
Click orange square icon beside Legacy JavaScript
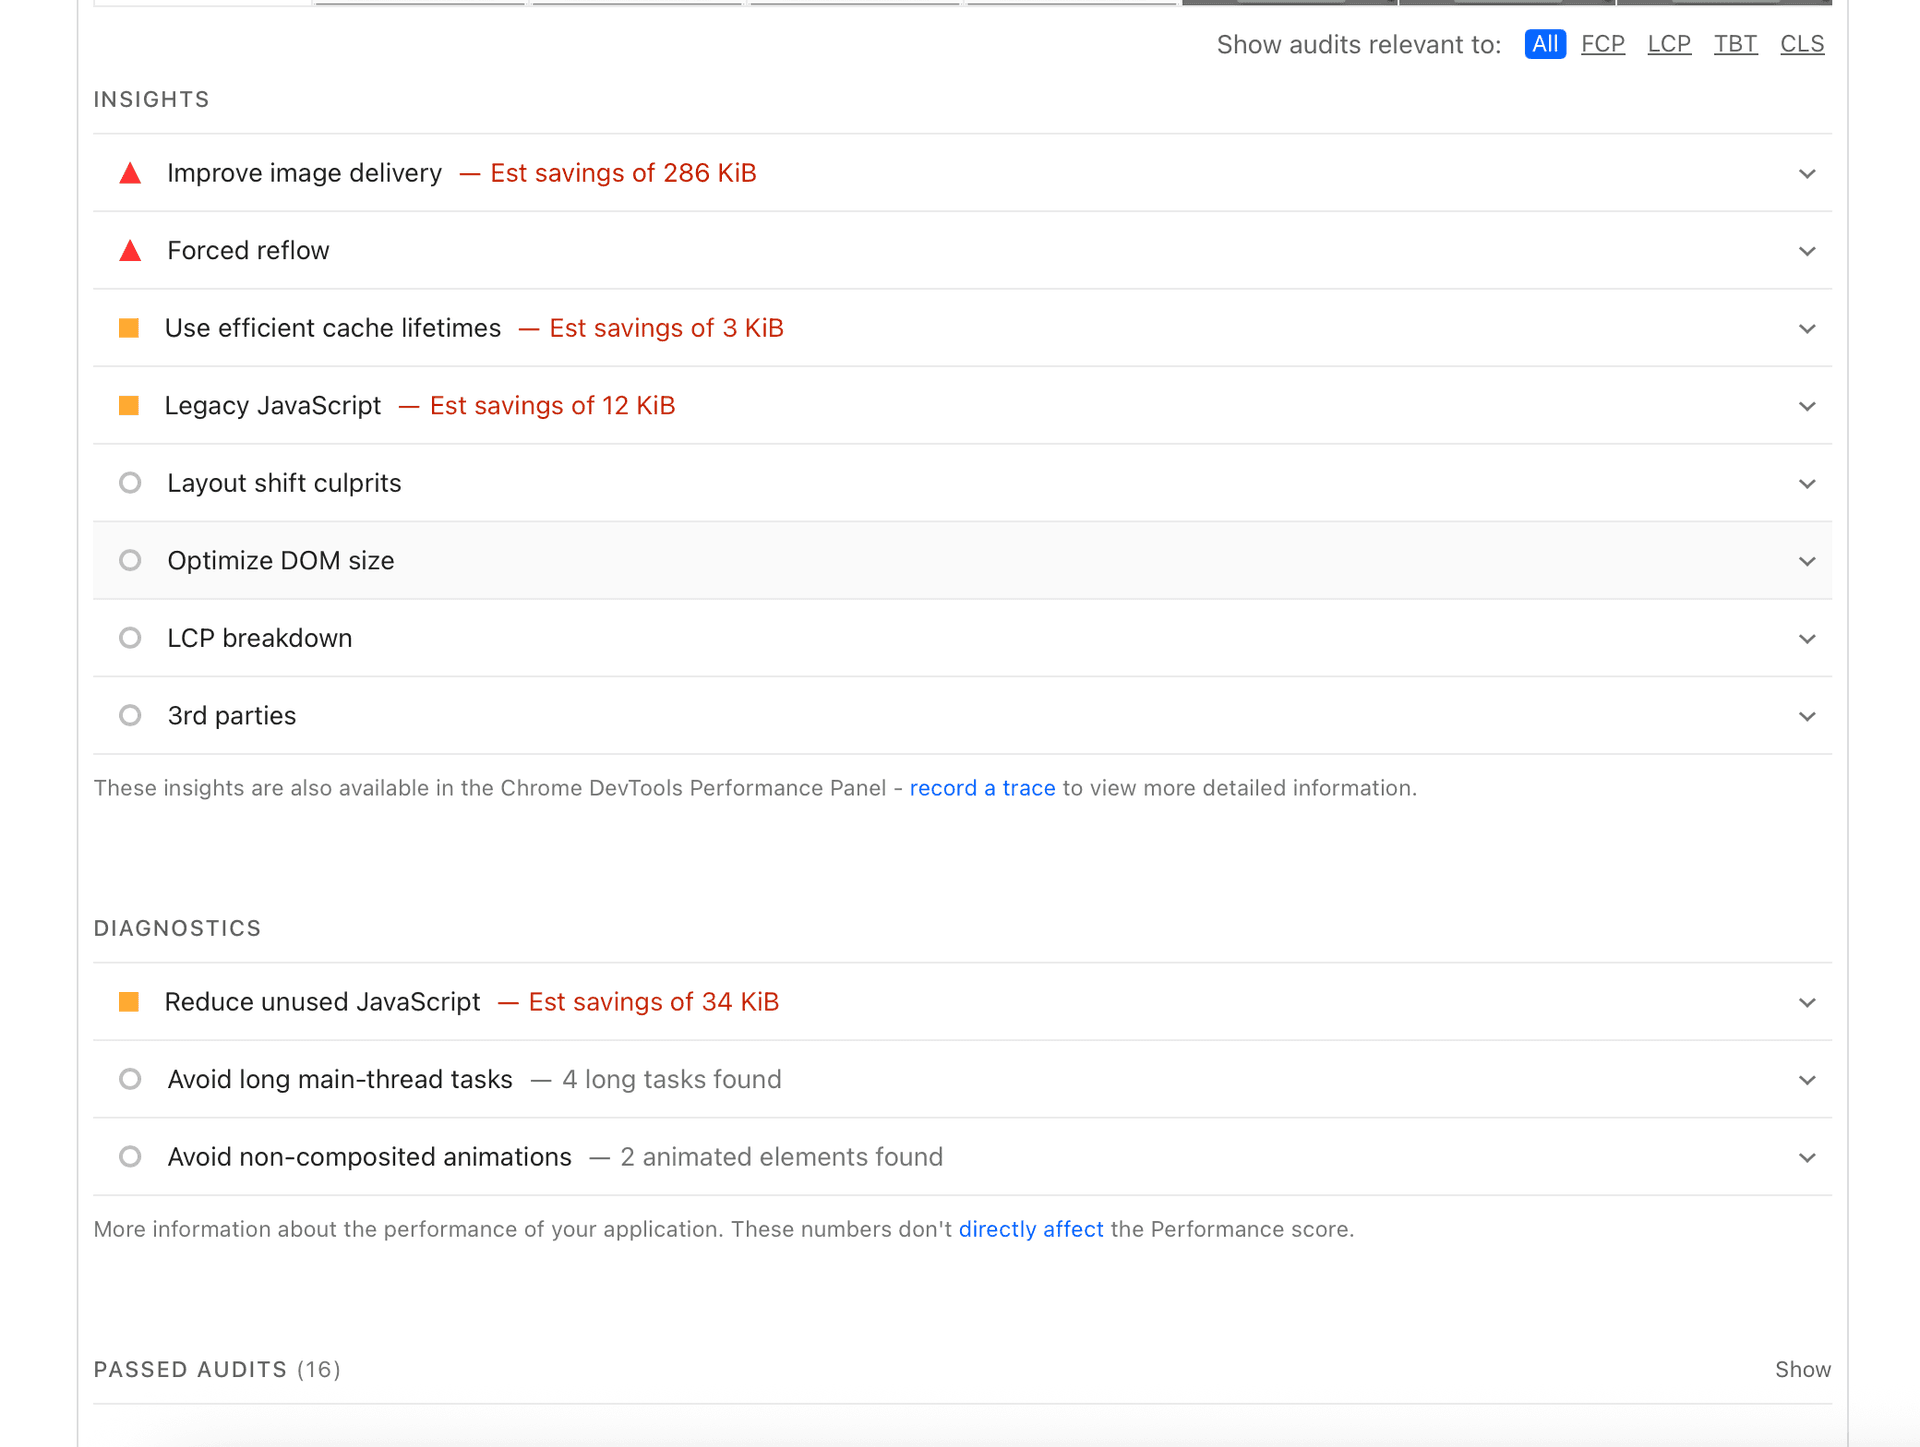click(x=129, y=406)
